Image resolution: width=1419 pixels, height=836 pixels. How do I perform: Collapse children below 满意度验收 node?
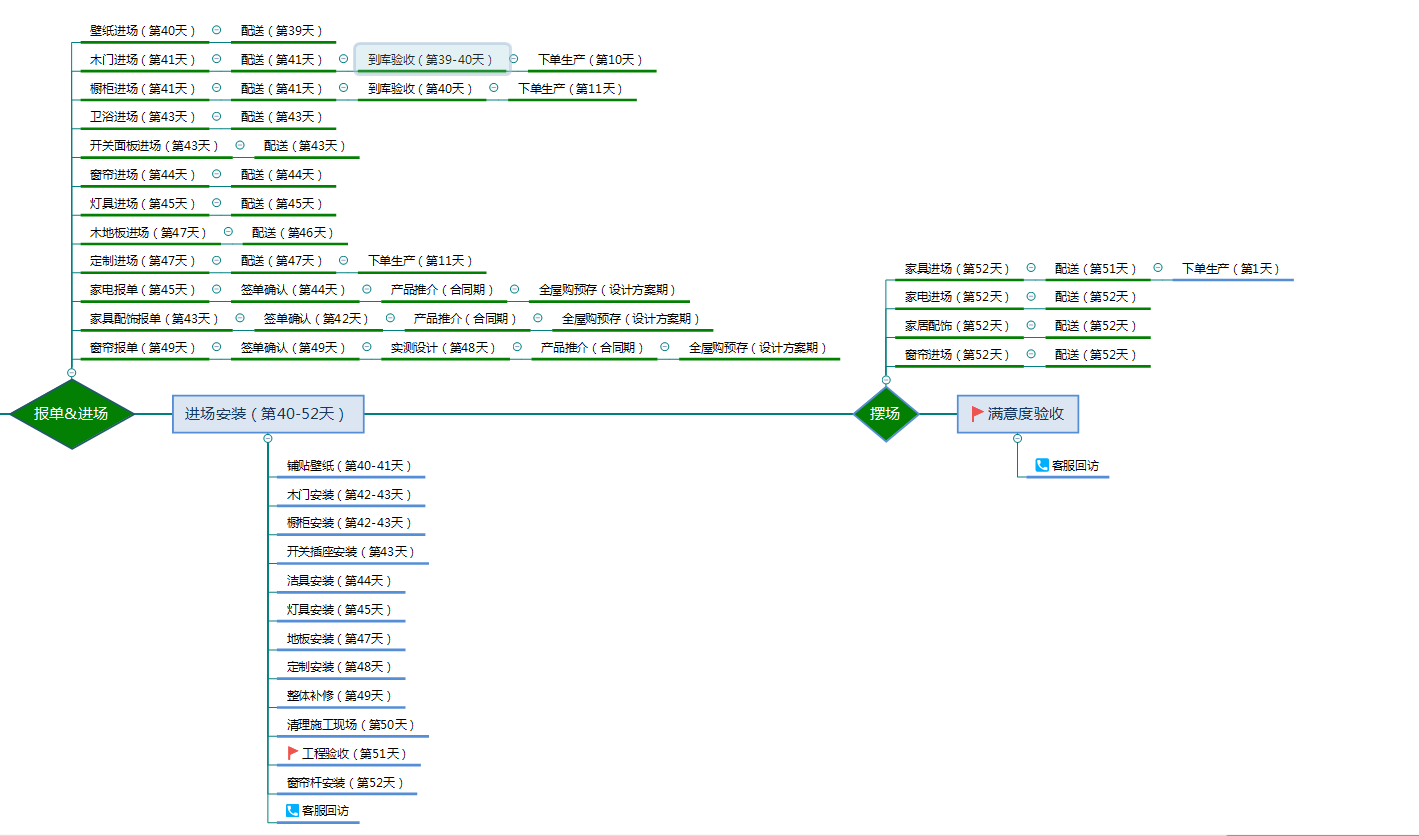(1017, 438)
